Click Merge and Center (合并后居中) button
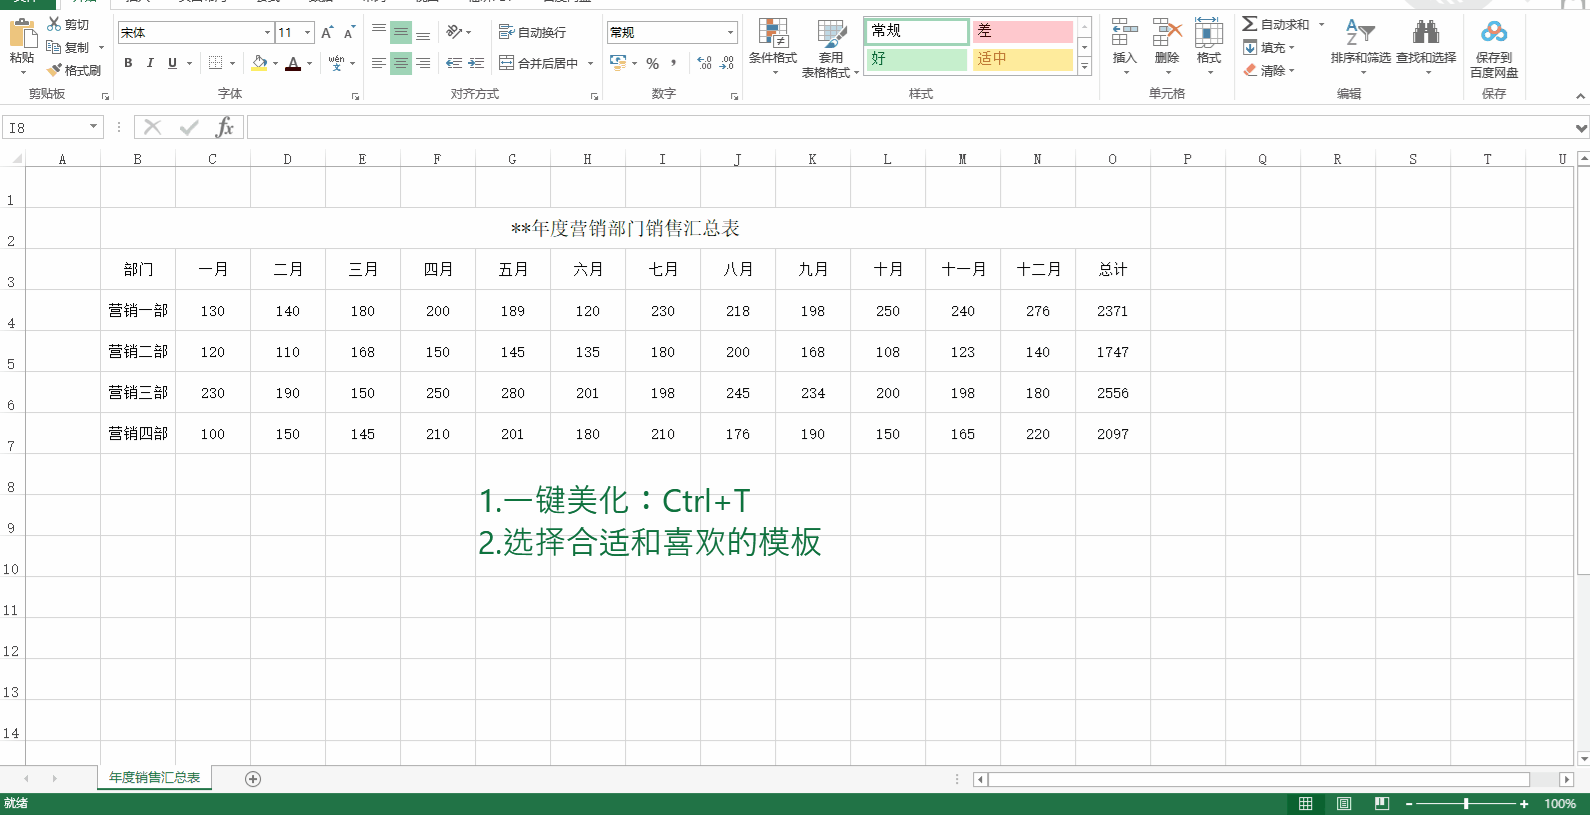Screen dimensions: 1590x815 (x=539, y=63)
